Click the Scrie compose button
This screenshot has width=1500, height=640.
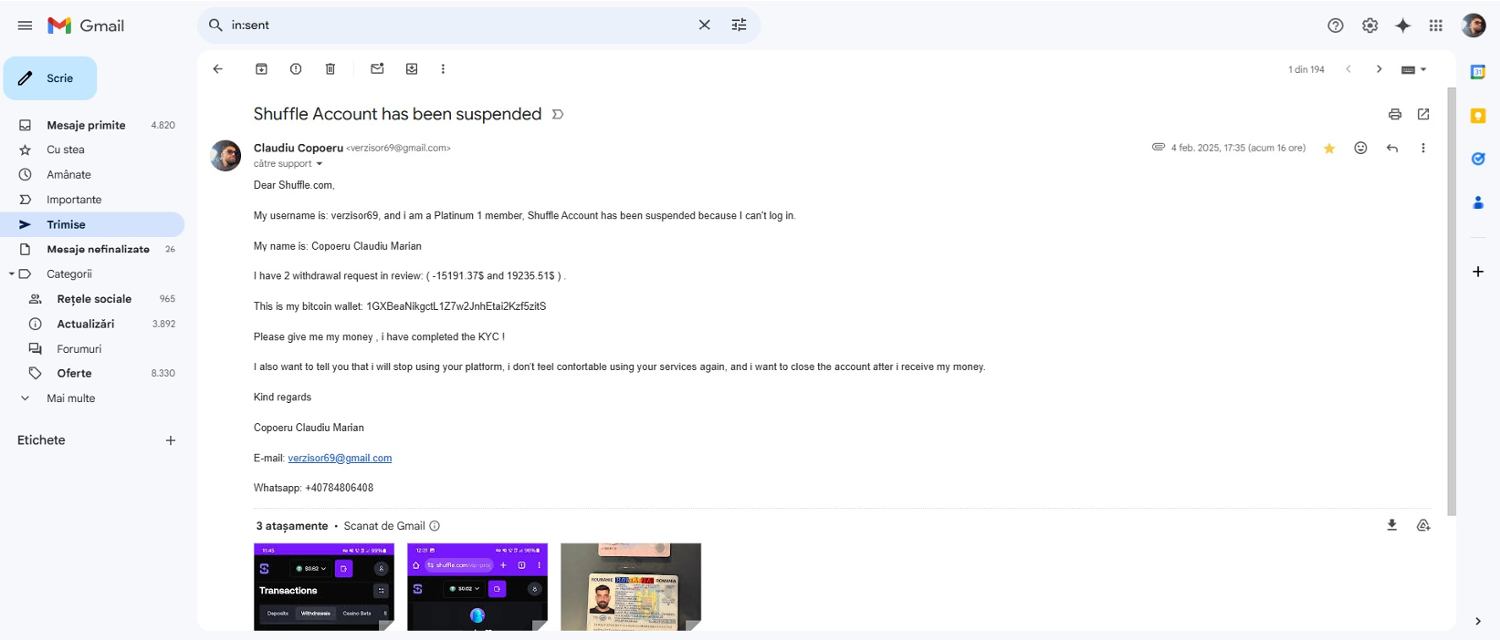click(50, 78)
